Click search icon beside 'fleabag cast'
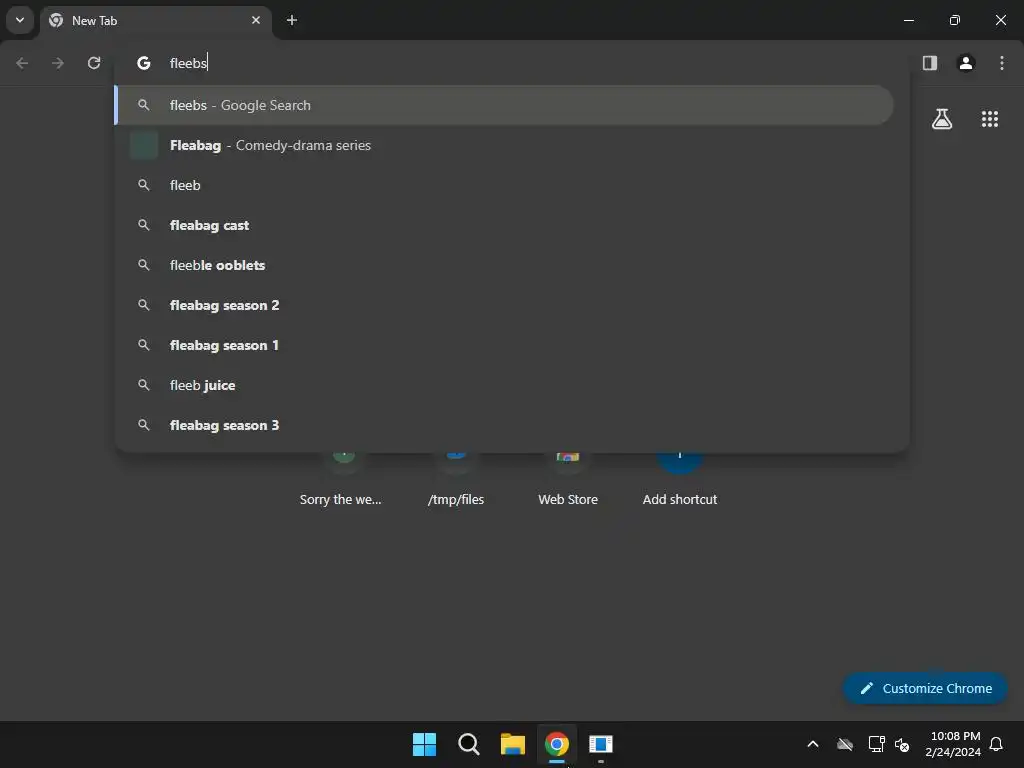This screenshot has height=768, width=1024. (x=144, y=225)
